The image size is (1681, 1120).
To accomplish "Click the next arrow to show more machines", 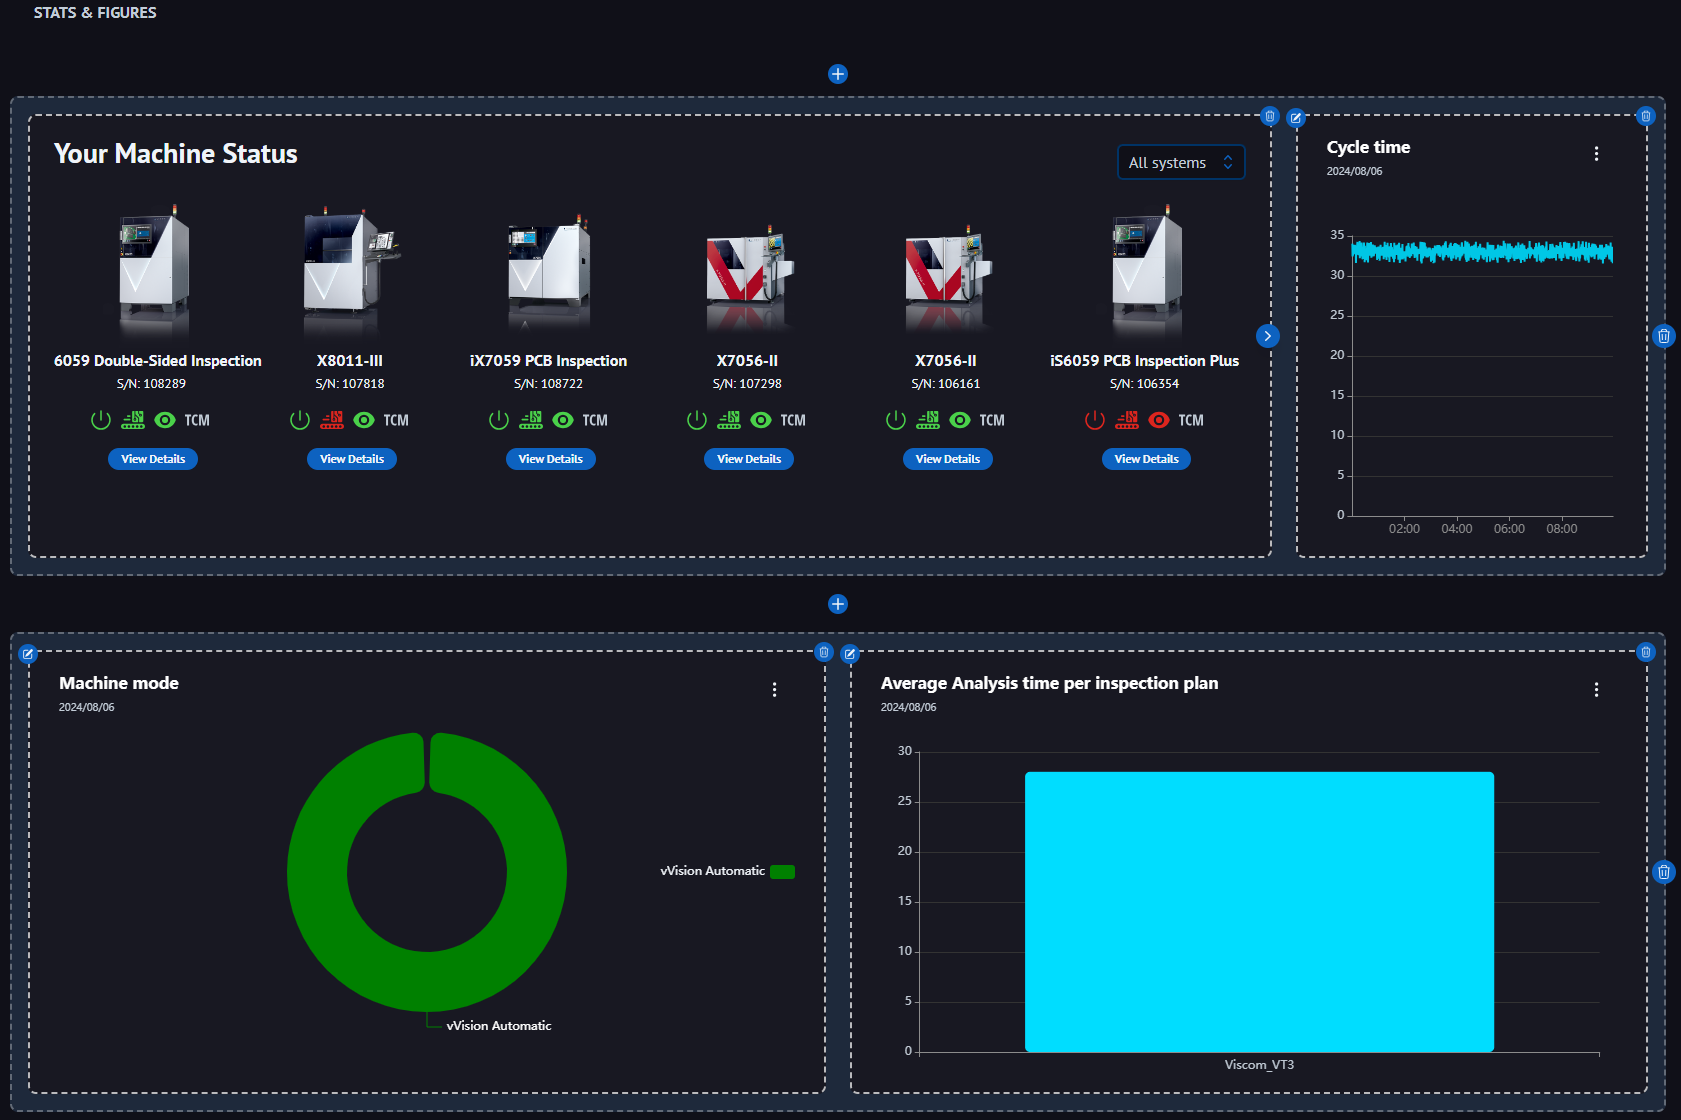I will [1267, 336].
